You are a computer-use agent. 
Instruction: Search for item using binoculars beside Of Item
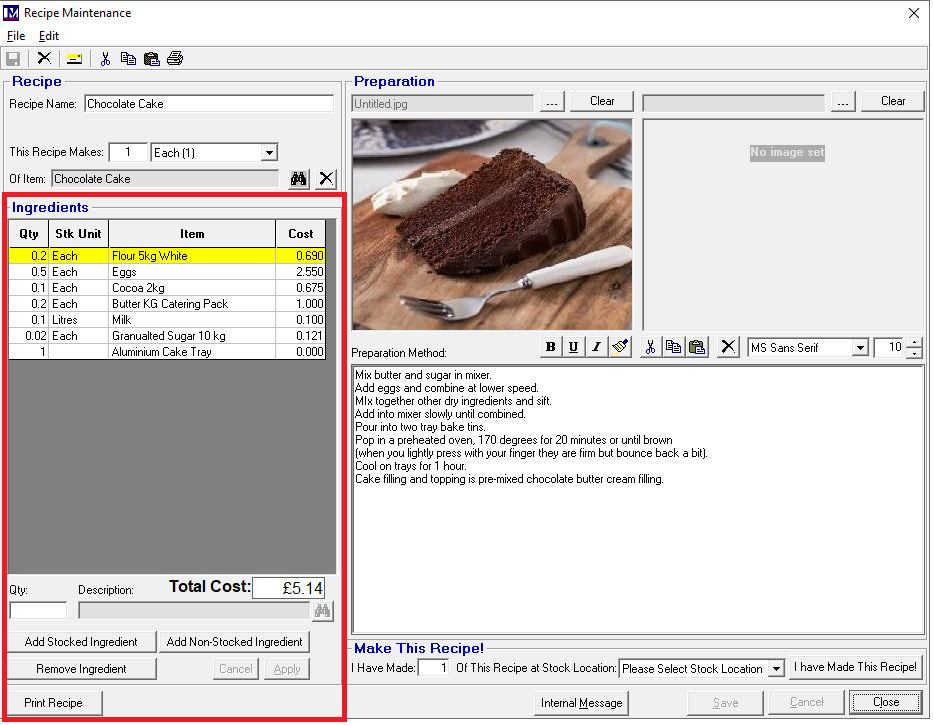click(x=298, y=179)
